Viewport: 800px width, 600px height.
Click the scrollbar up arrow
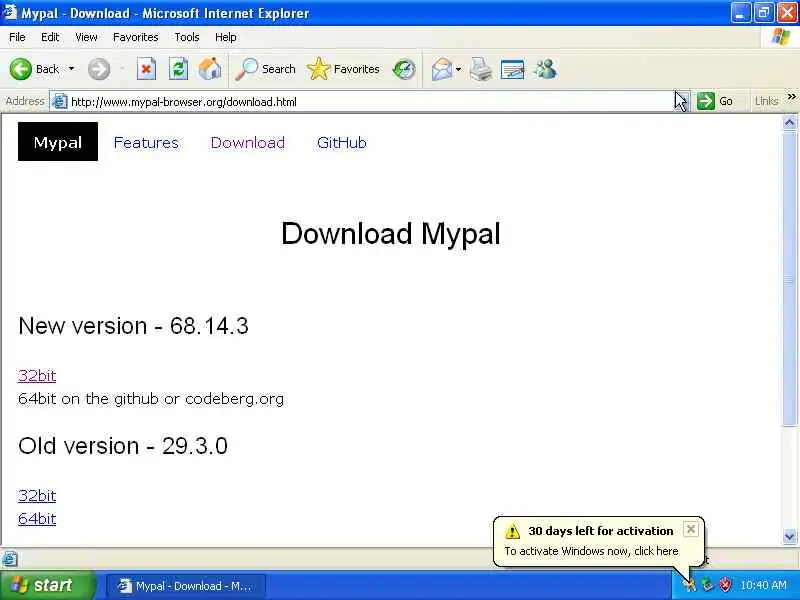point(789,122)
